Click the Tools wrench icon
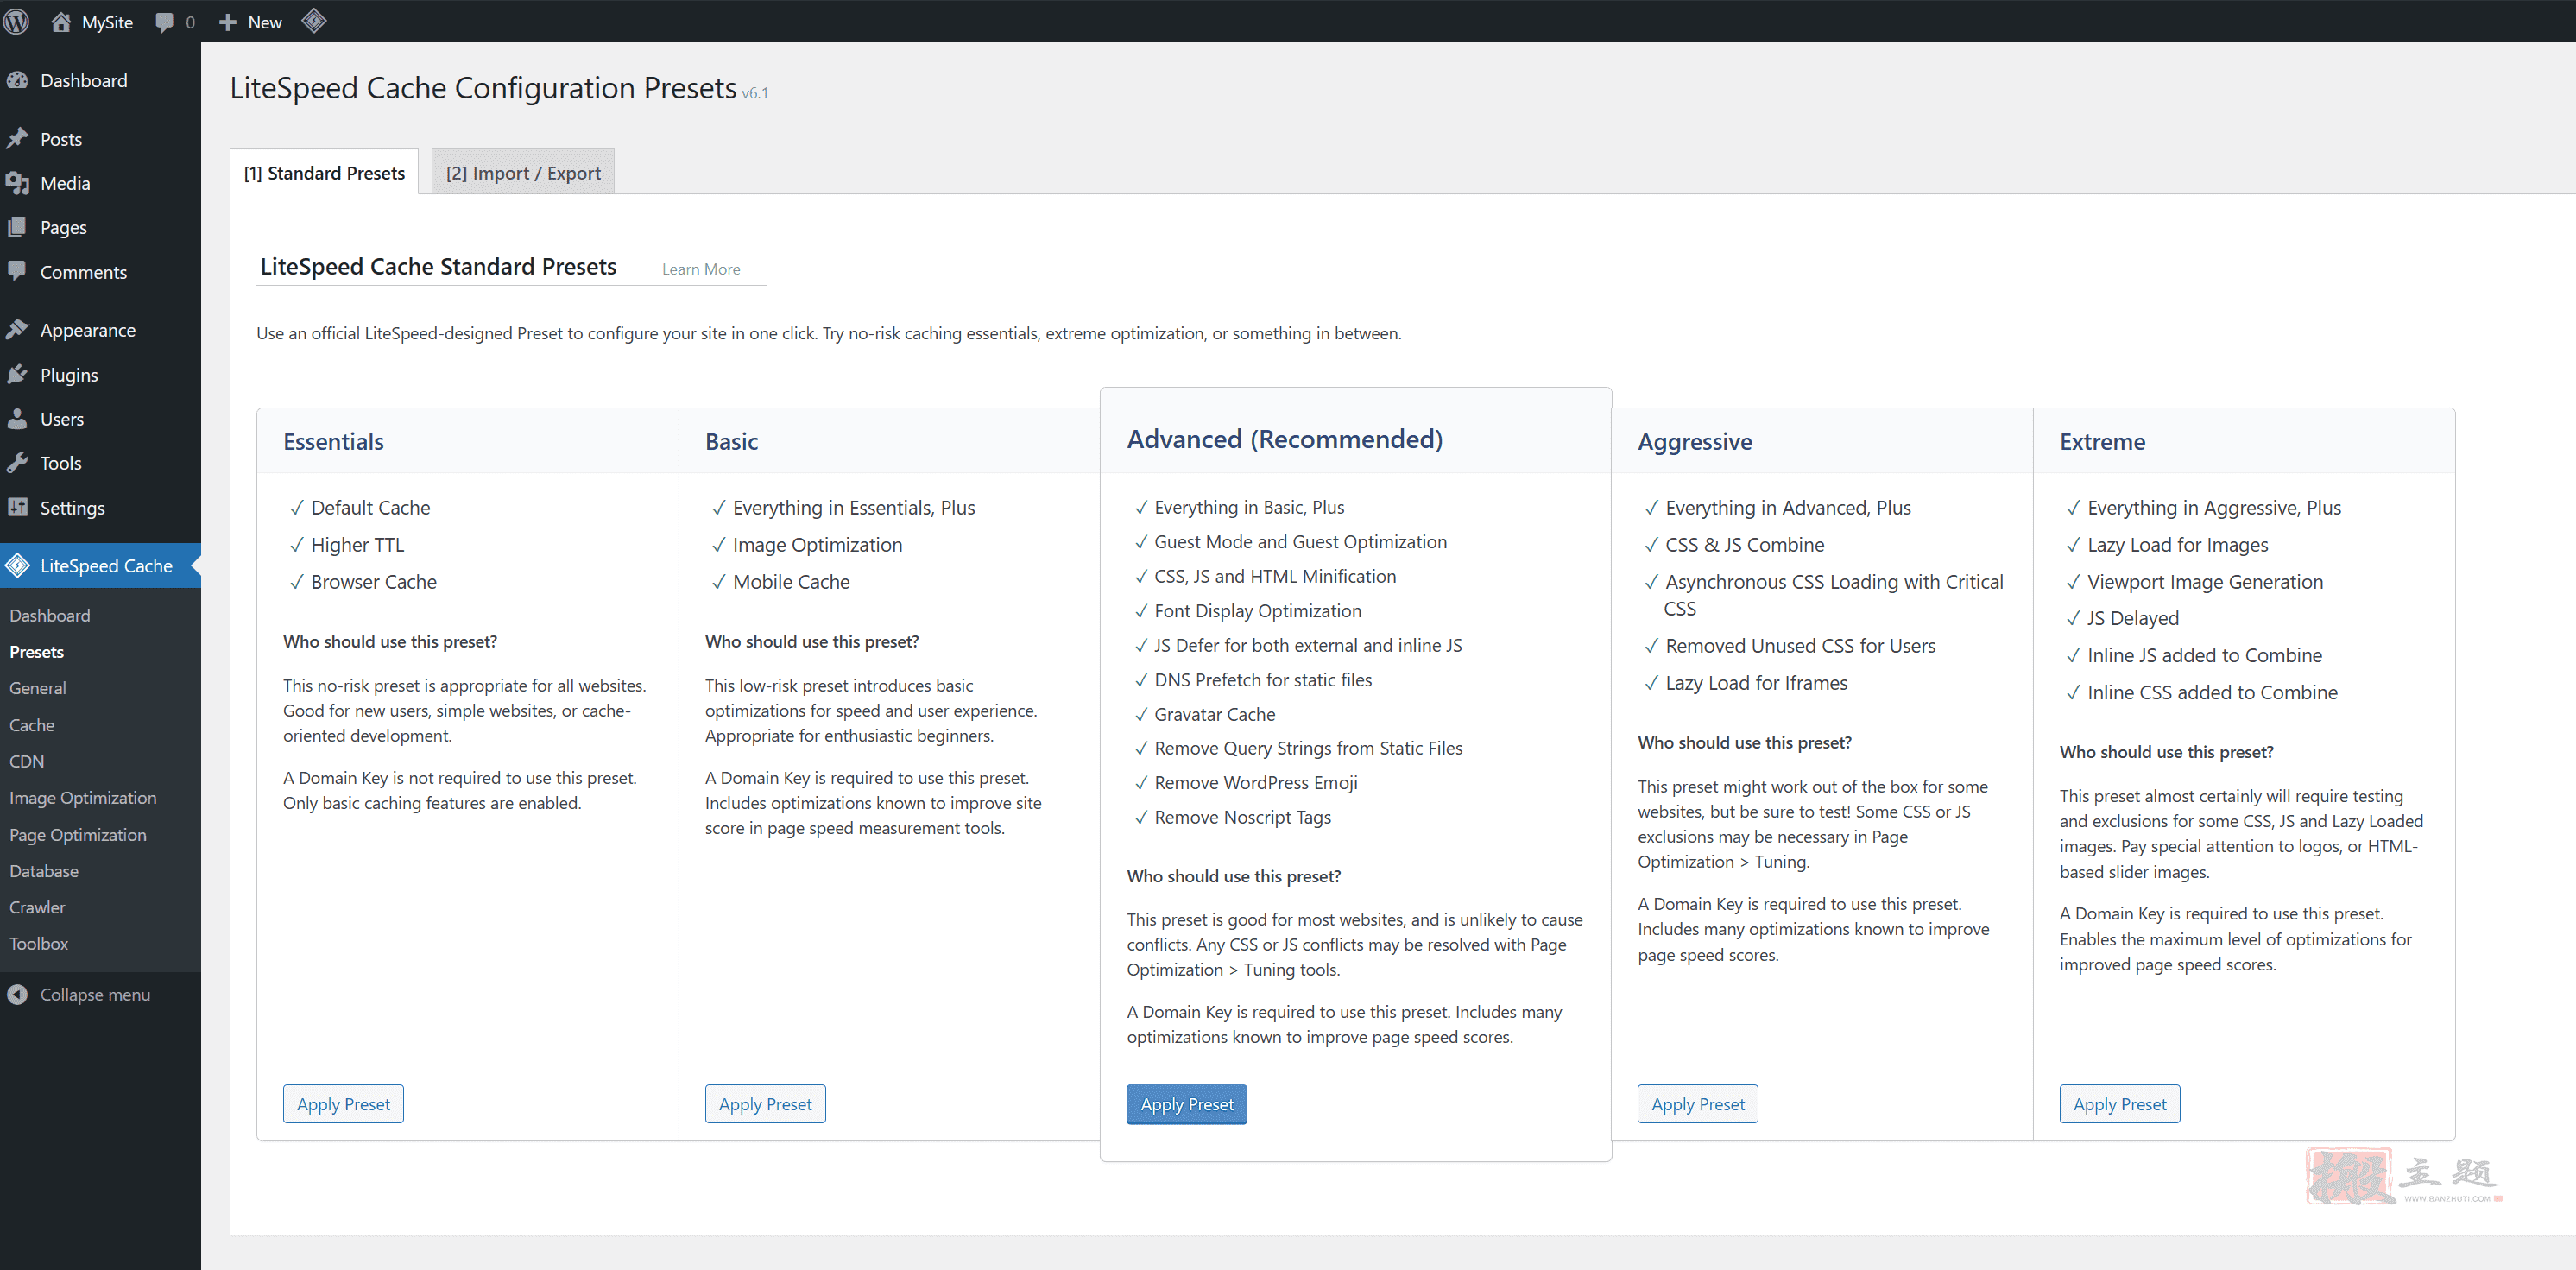Screen dimensions: 2576x1270 point(17,462)
